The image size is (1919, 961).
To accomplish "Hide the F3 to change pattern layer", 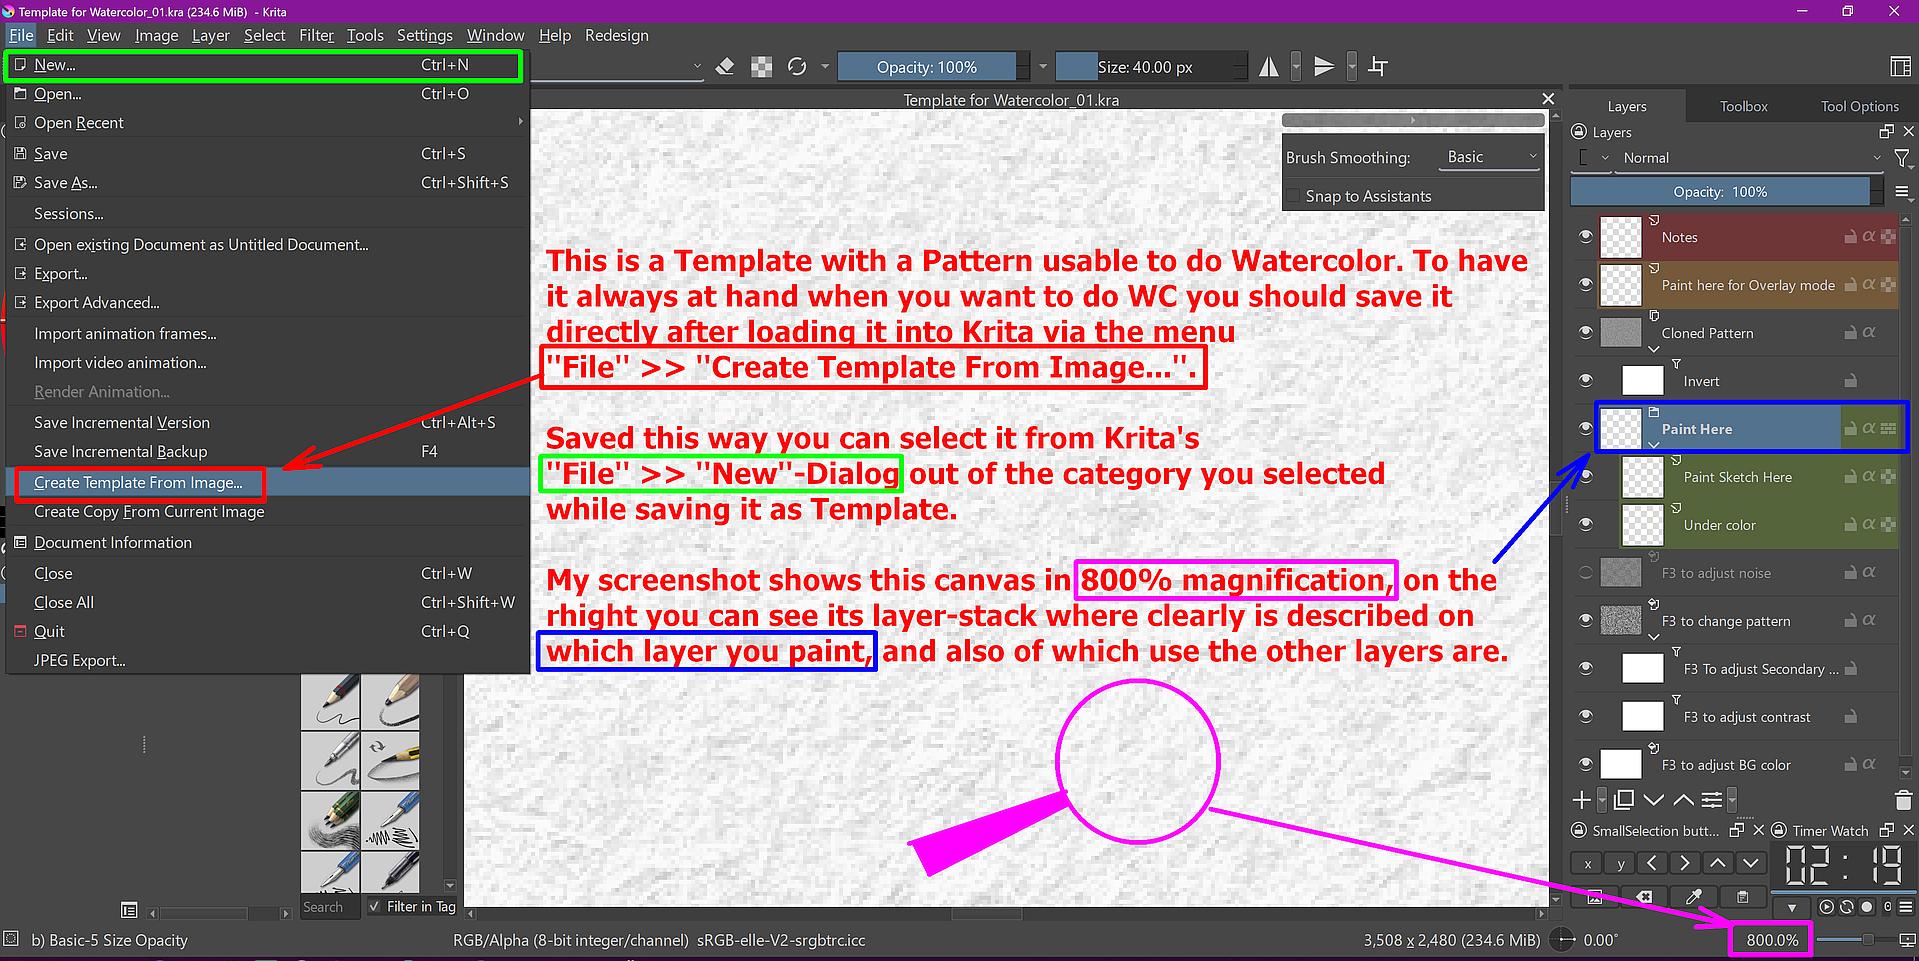I will 1586,621.
